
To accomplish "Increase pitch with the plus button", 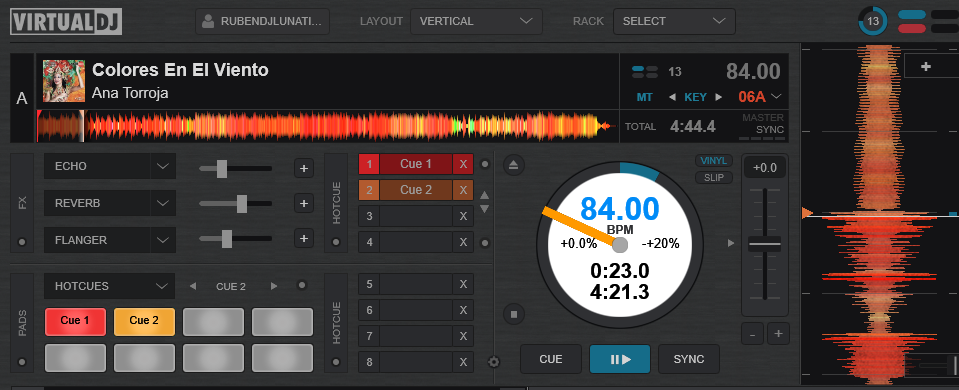I will tap(778, 334).
